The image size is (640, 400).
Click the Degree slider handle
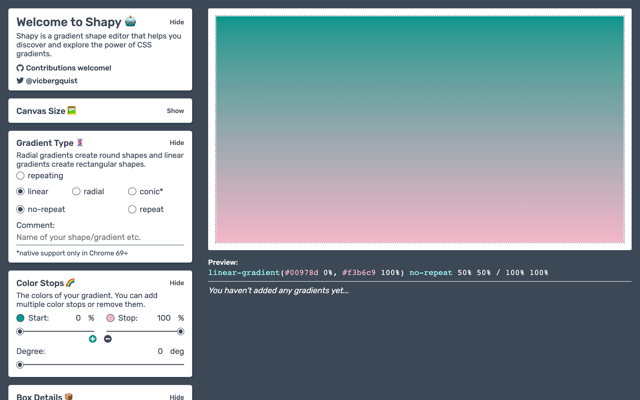[x=20, y=364]
